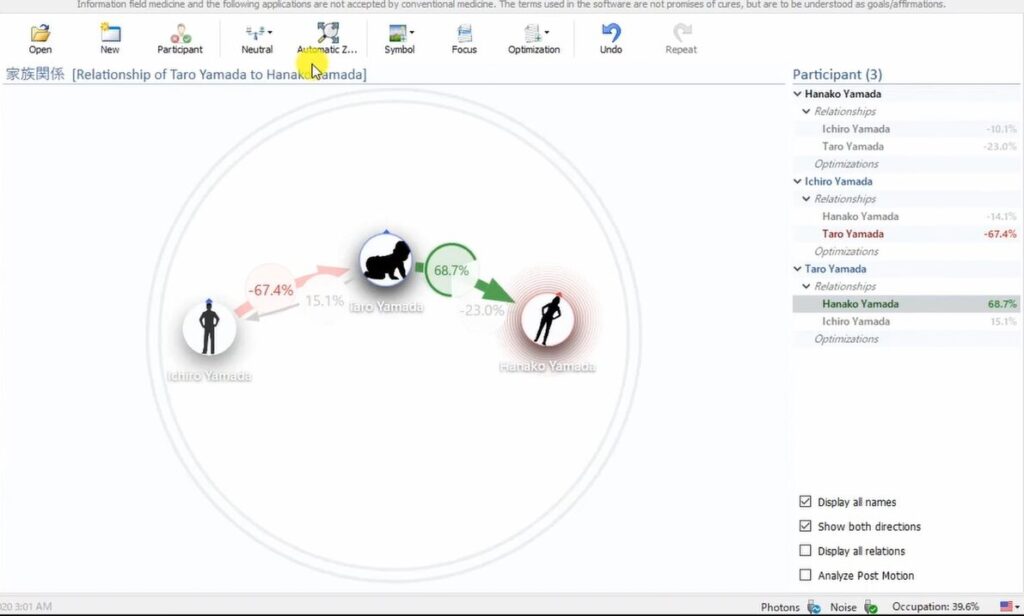Click the Neutral toolbar icon
The width and height of the screenshot is (1024, 616).
pos(256,34)
